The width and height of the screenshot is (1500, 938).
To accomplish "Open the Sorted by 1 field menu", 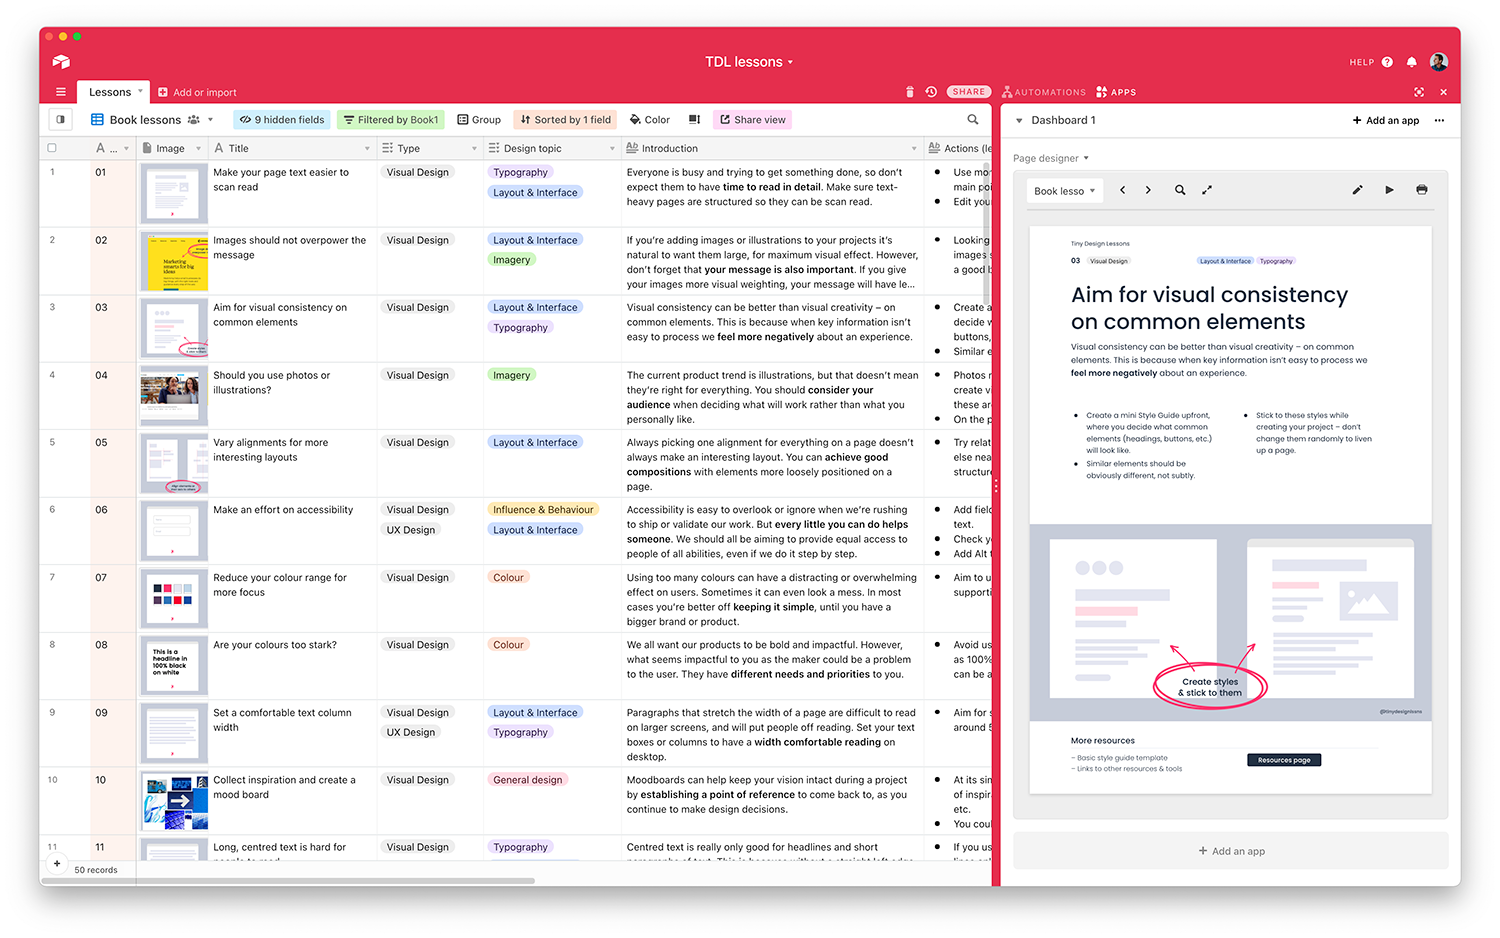I will 566,120.
